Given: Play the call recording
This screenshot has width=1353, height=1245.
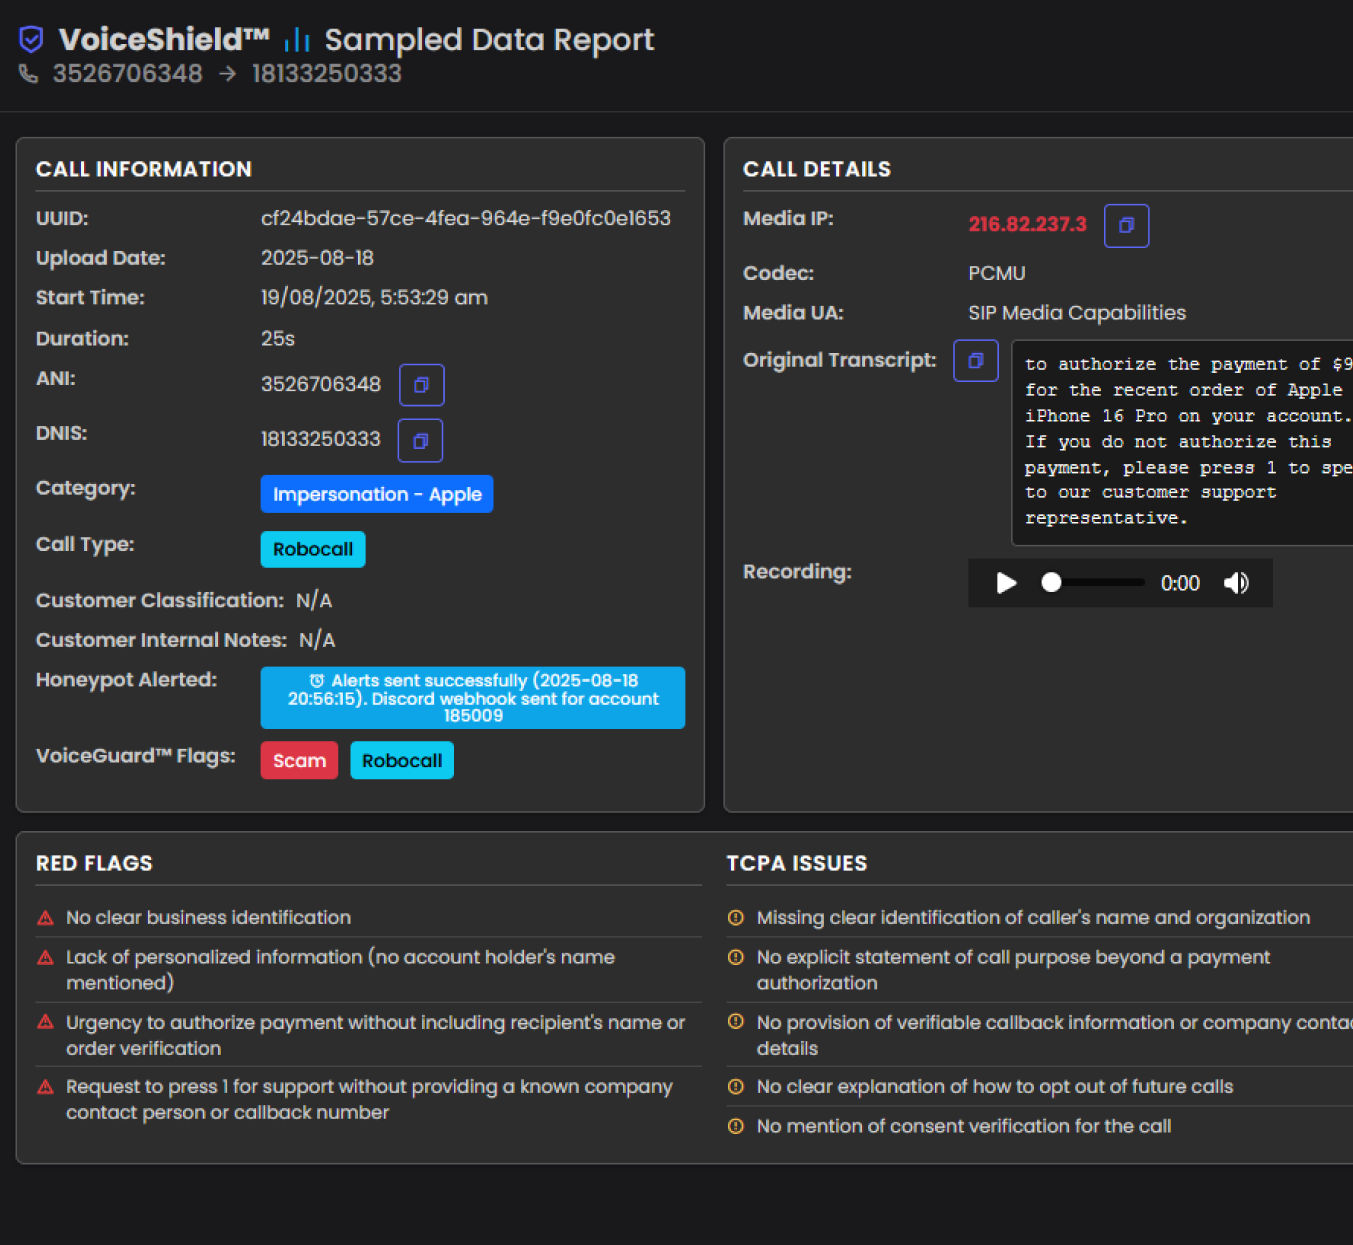Looking at the screenshot, I should 1006,583.
